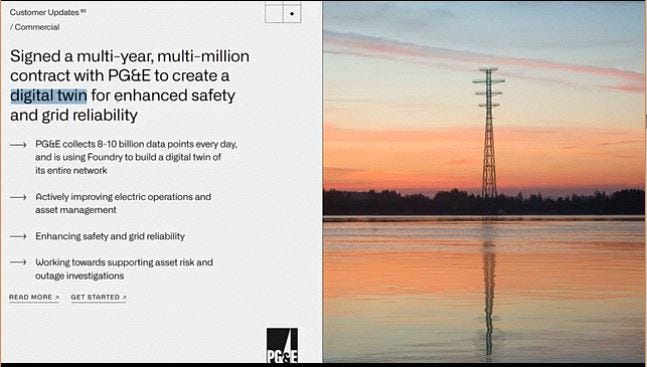This screenshot has height=367, width=647.
Task: Click the bullet 'PG&E collects 8-10 billion data points'
Action: click(136, 157)
